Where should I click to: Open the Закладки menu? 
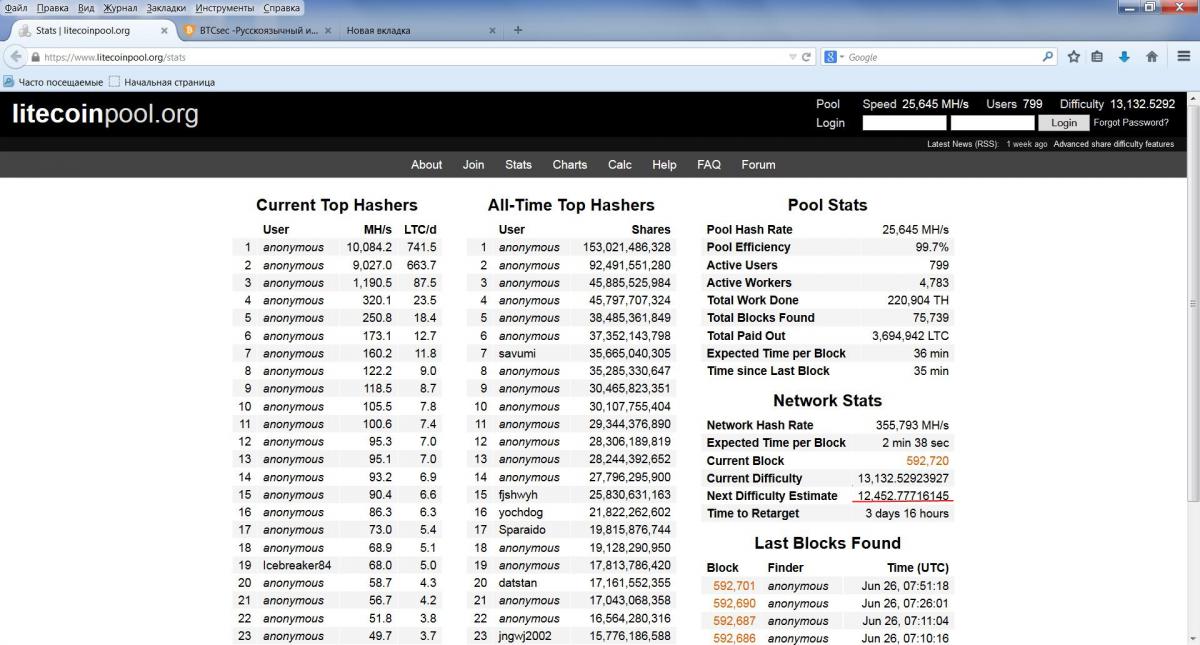pyautogui.click(x=166, y=8)
